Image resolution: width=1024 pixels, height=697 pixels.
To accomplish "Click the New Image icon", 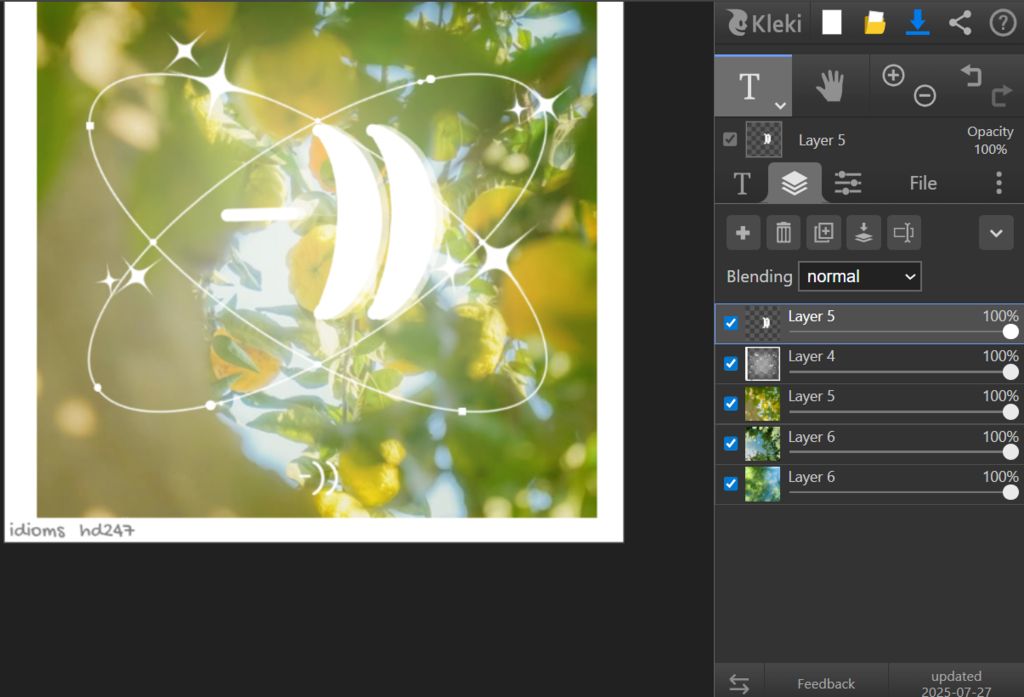I will [x=832, y=23].
